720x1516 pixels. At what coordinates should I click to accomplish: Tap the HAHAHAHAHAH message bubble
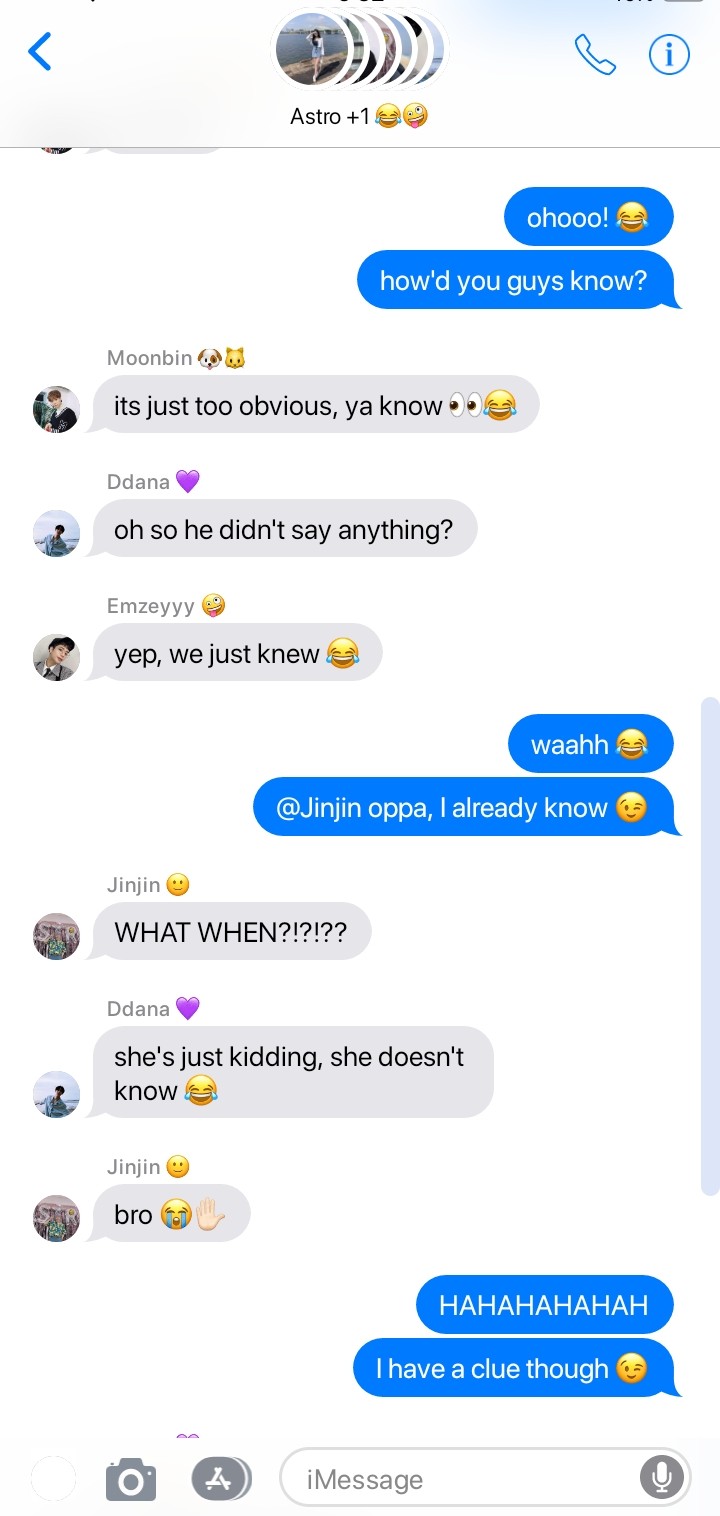(x=544, y=1305)
